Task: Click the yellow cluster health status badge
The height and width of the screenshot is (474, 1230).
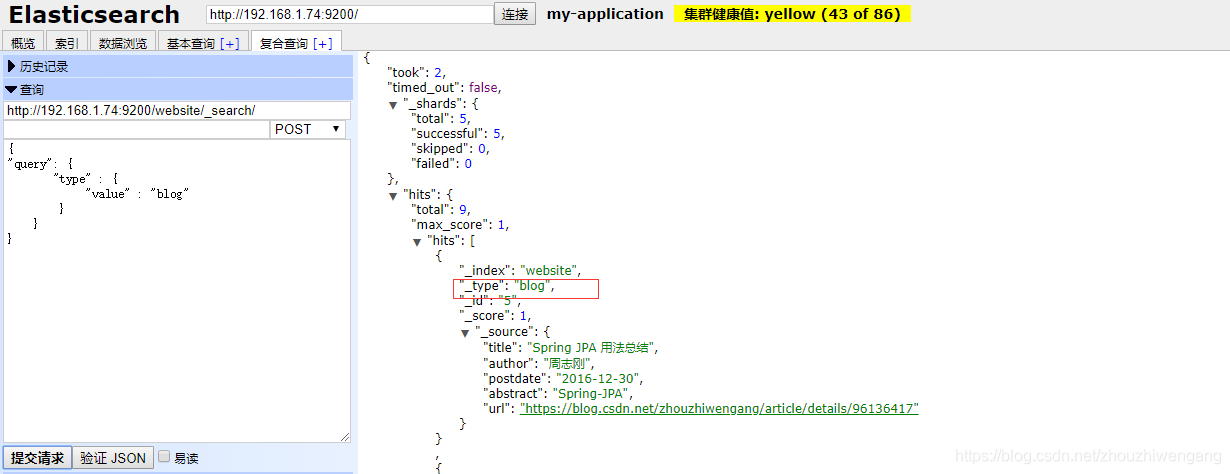Action: pos(792,14)
